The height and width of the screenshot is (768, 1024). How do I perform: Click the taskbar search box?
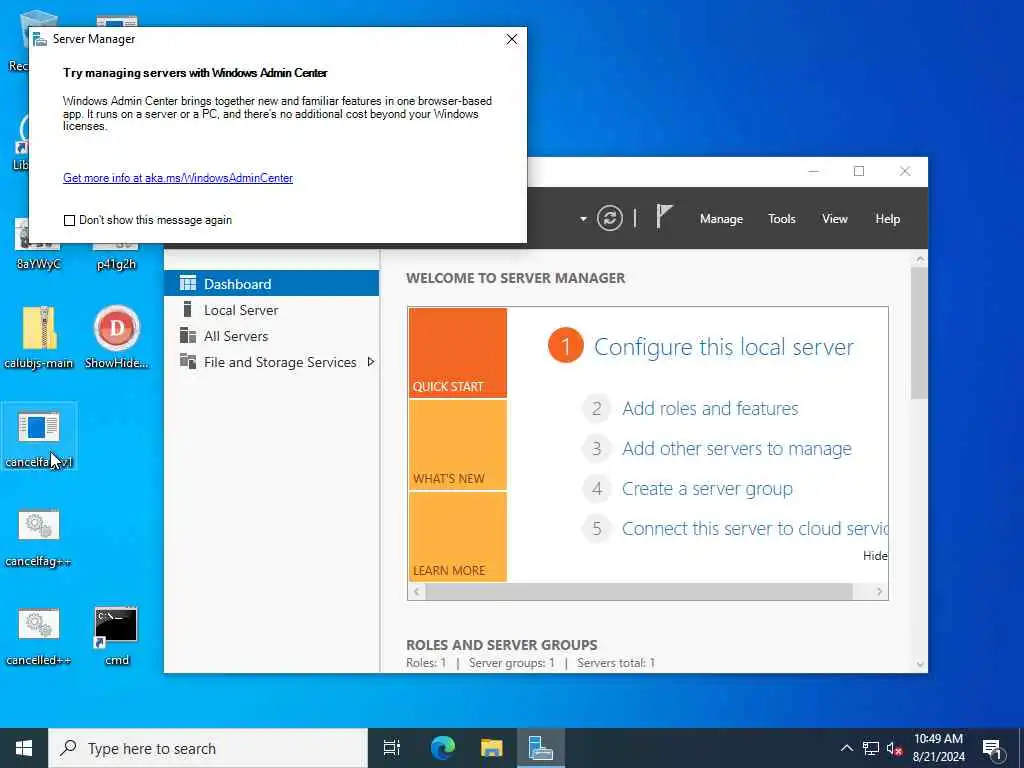[x=208, y=748]
